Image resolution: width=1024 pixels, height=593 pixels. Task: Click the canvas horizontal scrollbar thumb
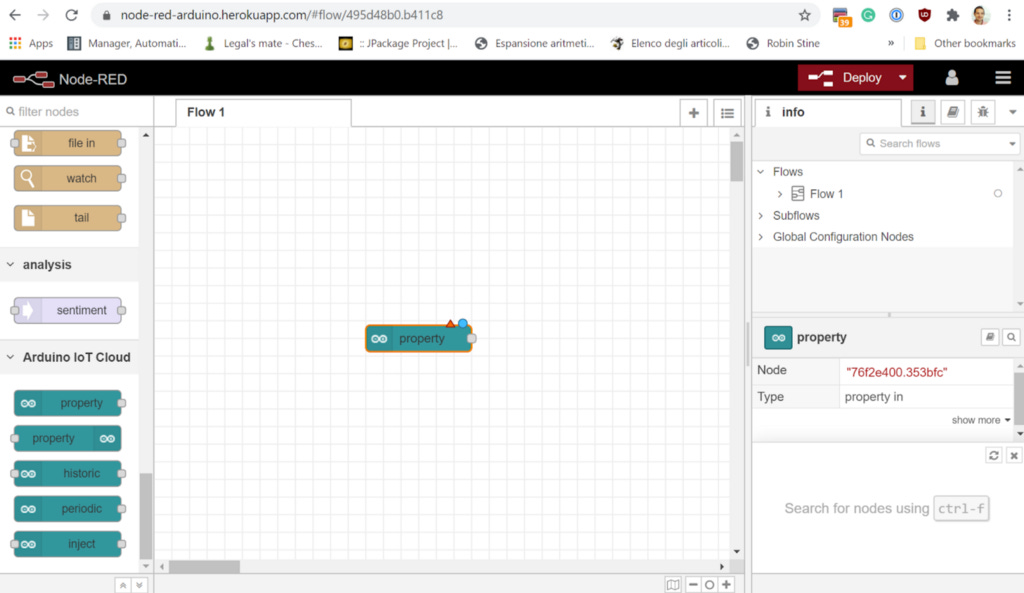[x=204, y=567]
